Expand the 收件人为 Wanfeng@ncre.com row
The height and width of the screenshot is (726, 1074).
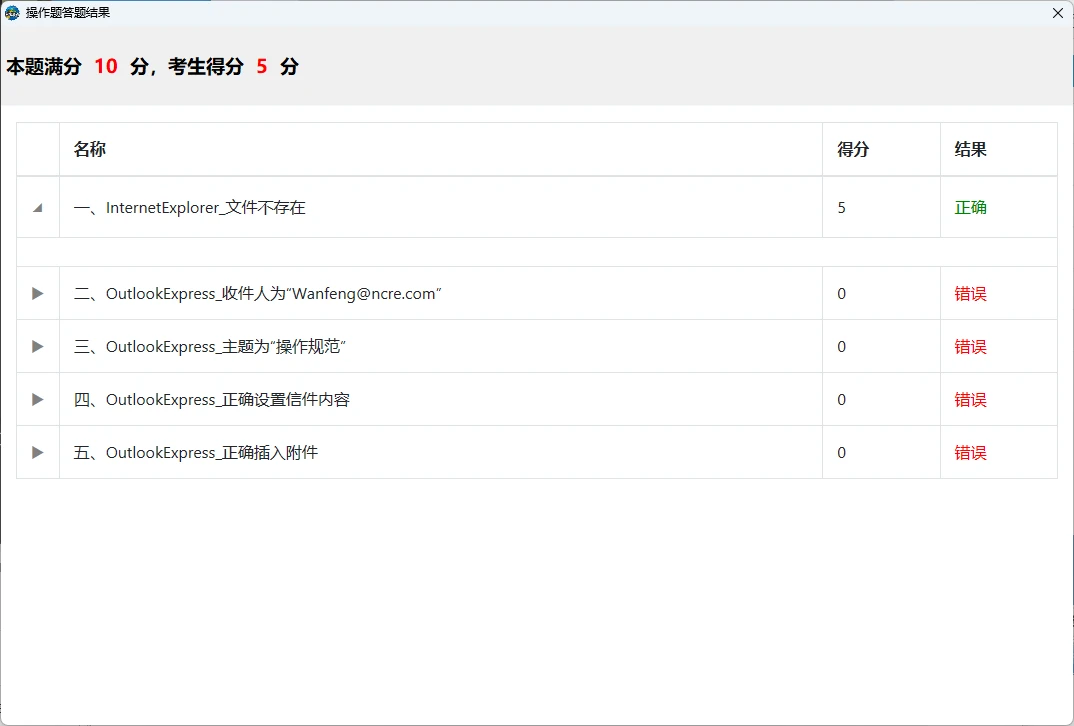click(x=38, y=294)
